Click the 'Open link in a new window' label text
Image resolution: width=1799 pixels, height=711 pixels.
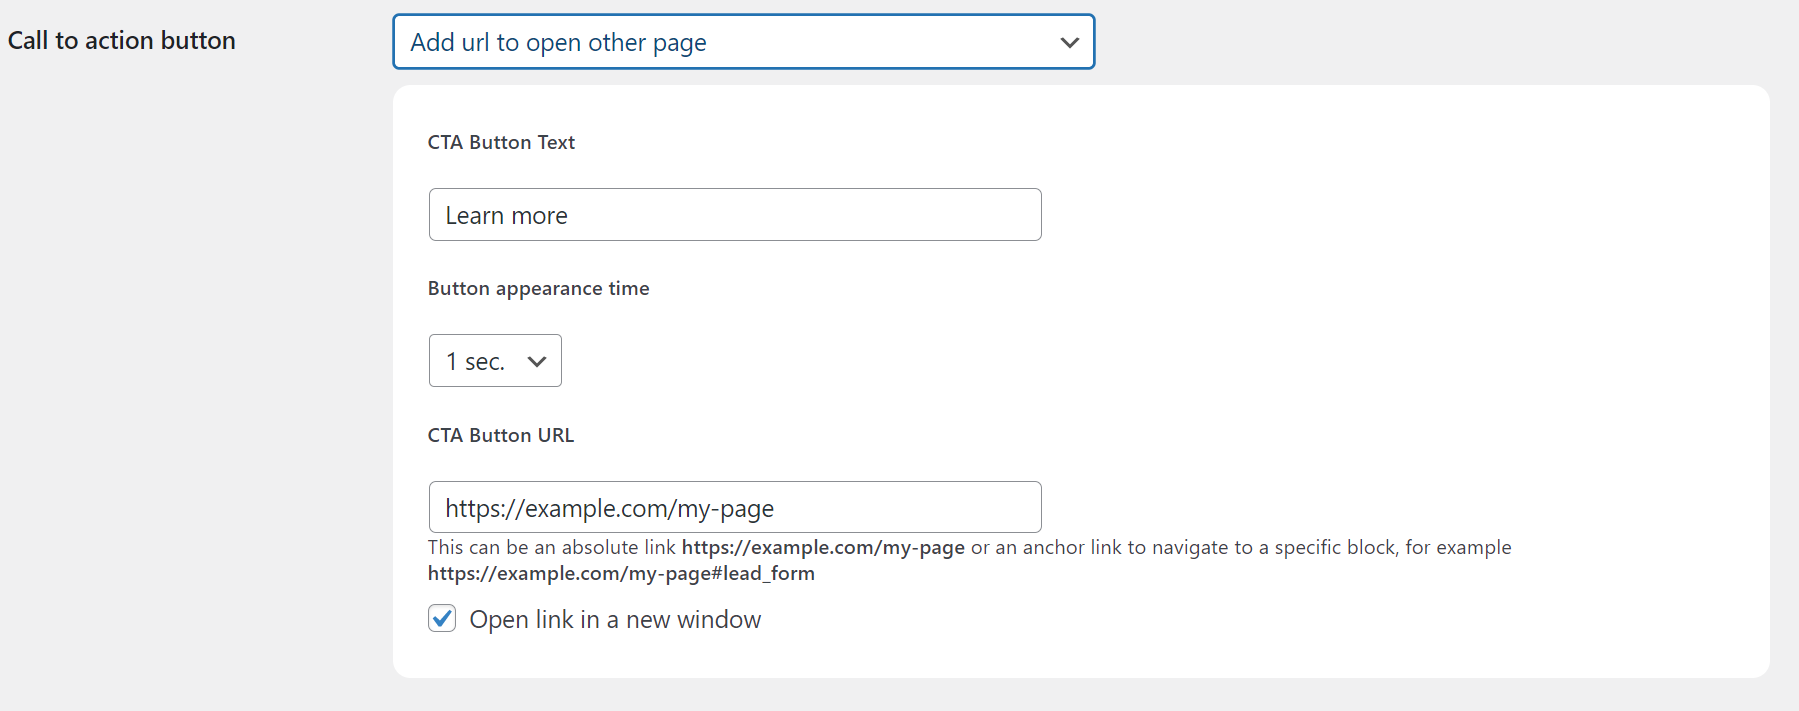(615, 620)
